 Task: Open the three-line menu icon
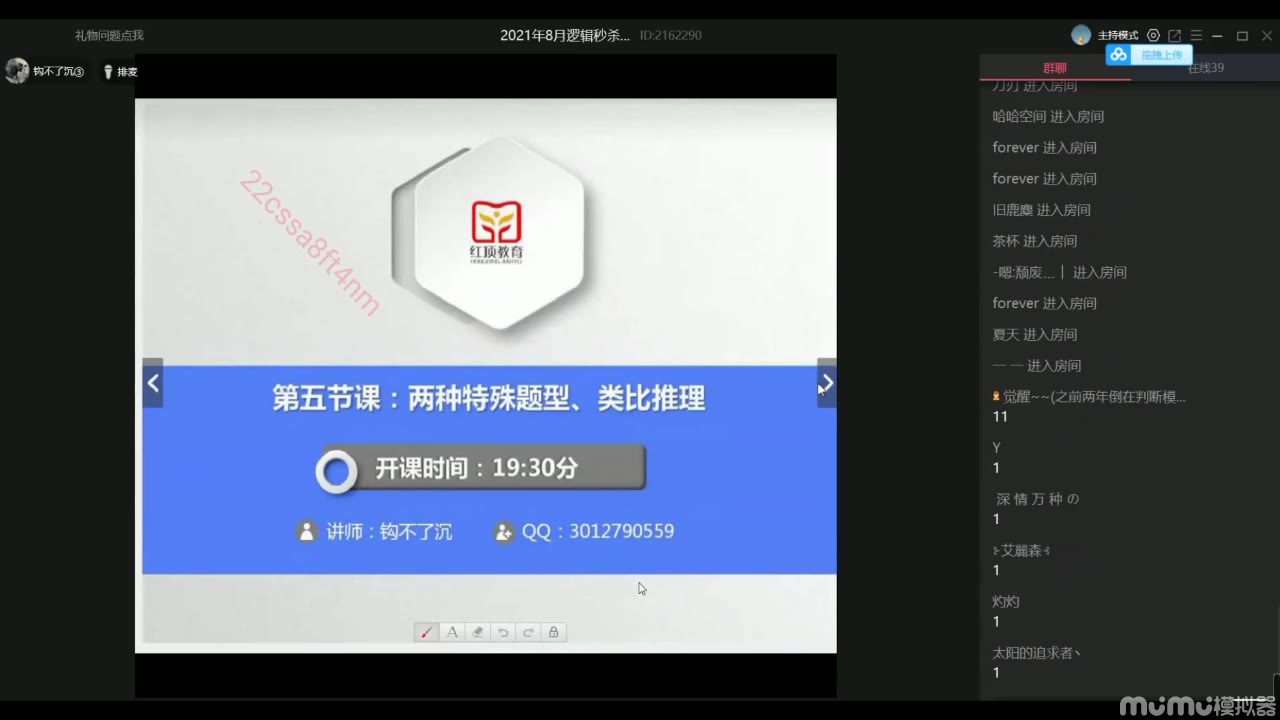pos(1196,35)
